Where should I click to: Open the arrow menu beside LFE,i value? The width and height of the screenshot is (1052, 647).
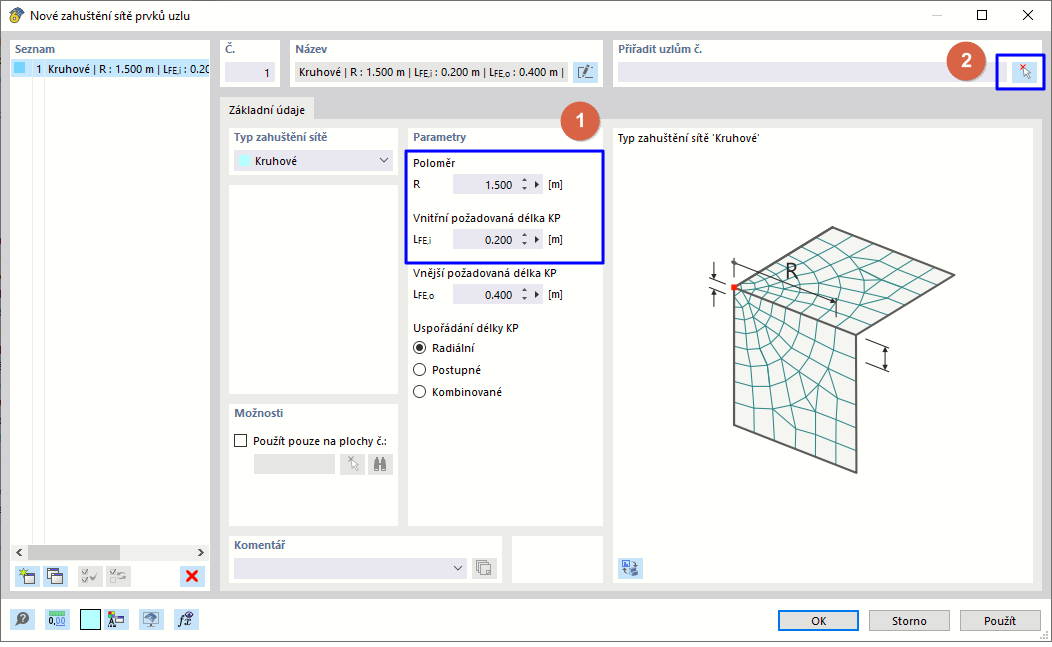click(537, 240)
